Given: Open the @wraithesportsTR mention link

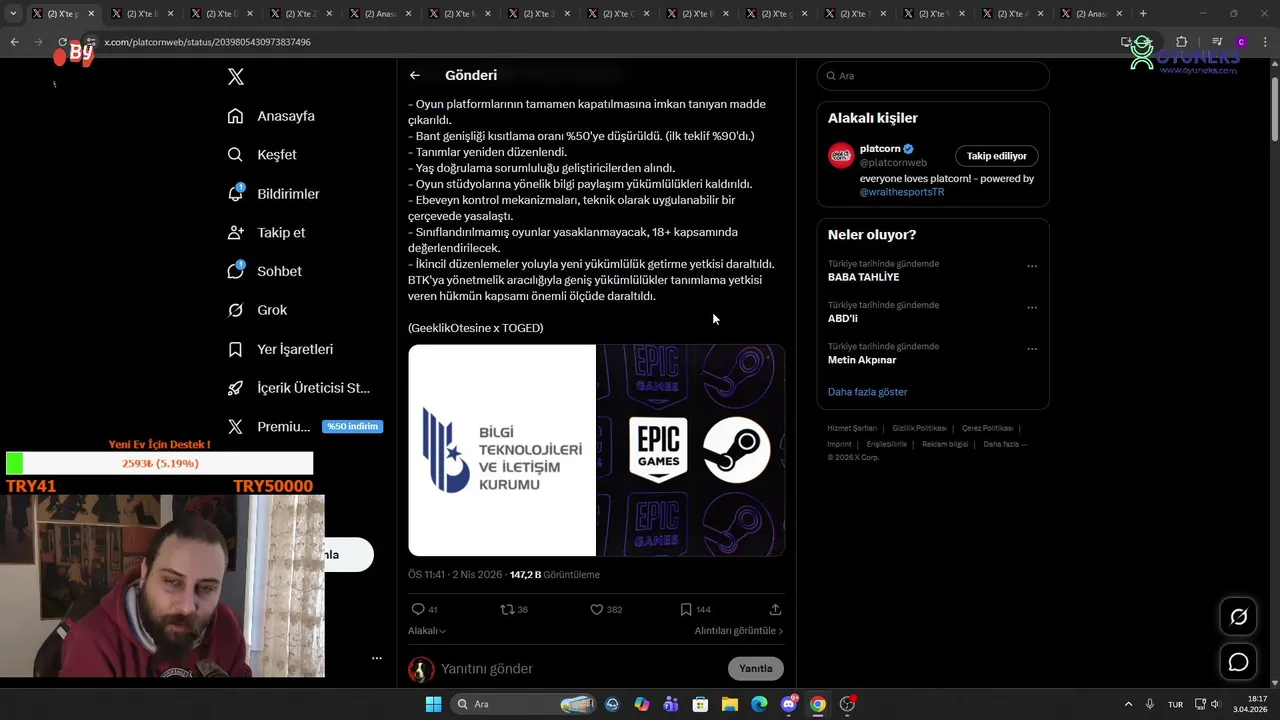Looking at the screenshot, I should point(902,192).
